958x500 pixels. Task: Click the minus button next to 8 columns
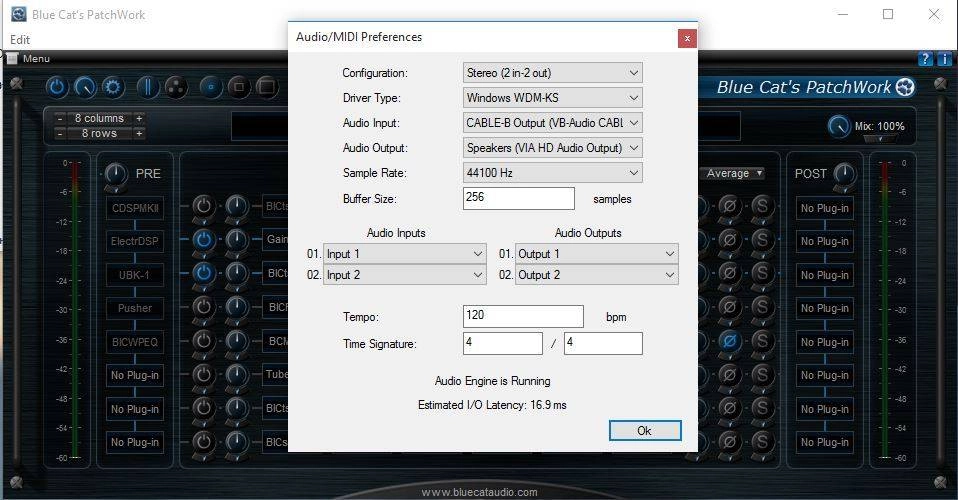[60, 118]
